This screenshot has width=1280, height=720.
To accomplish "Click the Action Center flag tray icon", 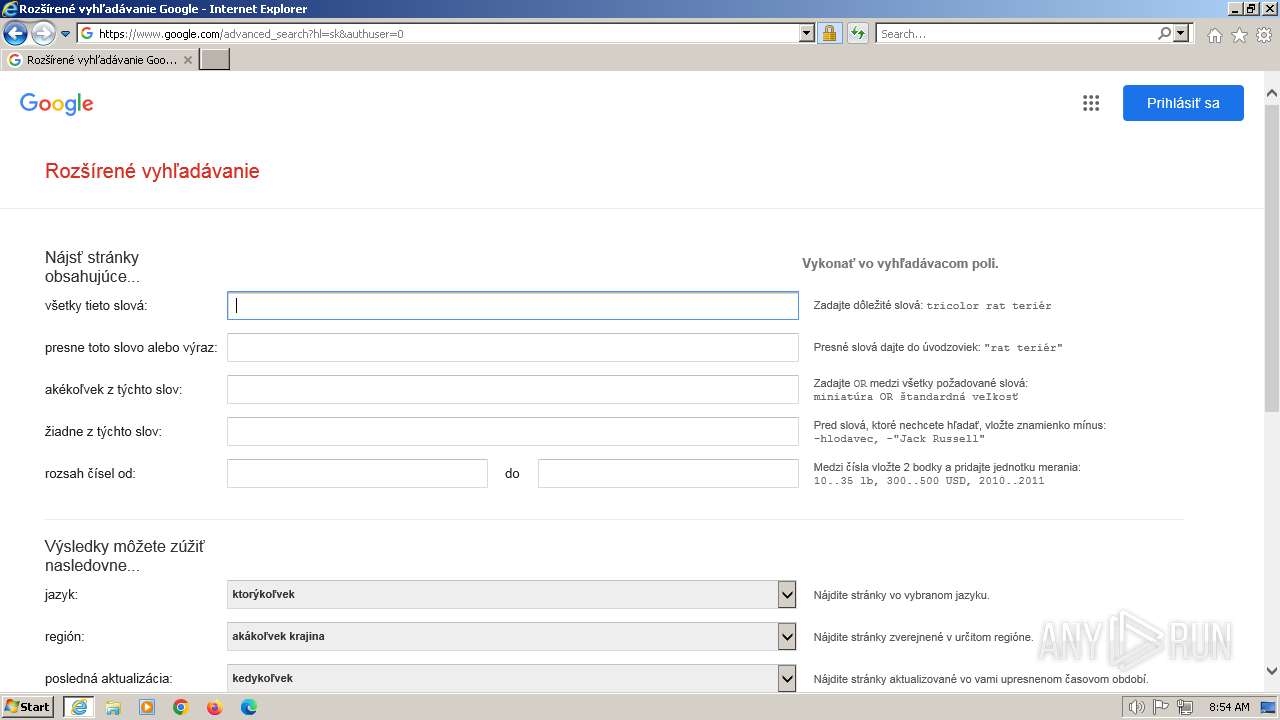I will pos(1161,707).
